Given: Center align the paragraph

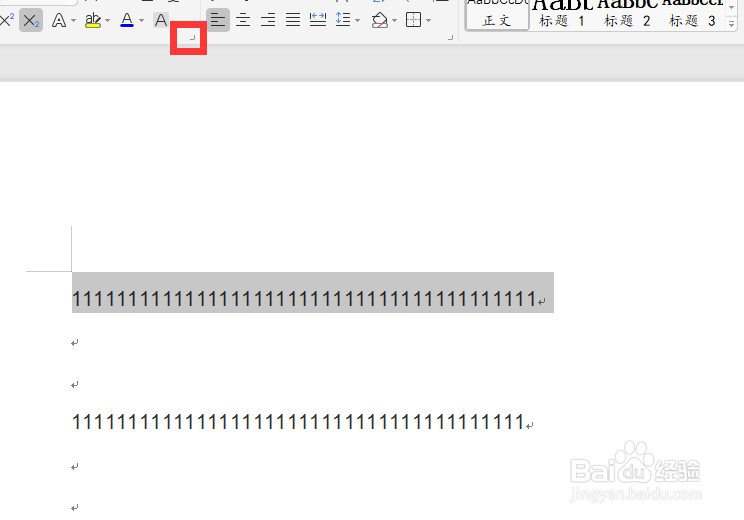Looking at the screenshot, I should [243, 20].
